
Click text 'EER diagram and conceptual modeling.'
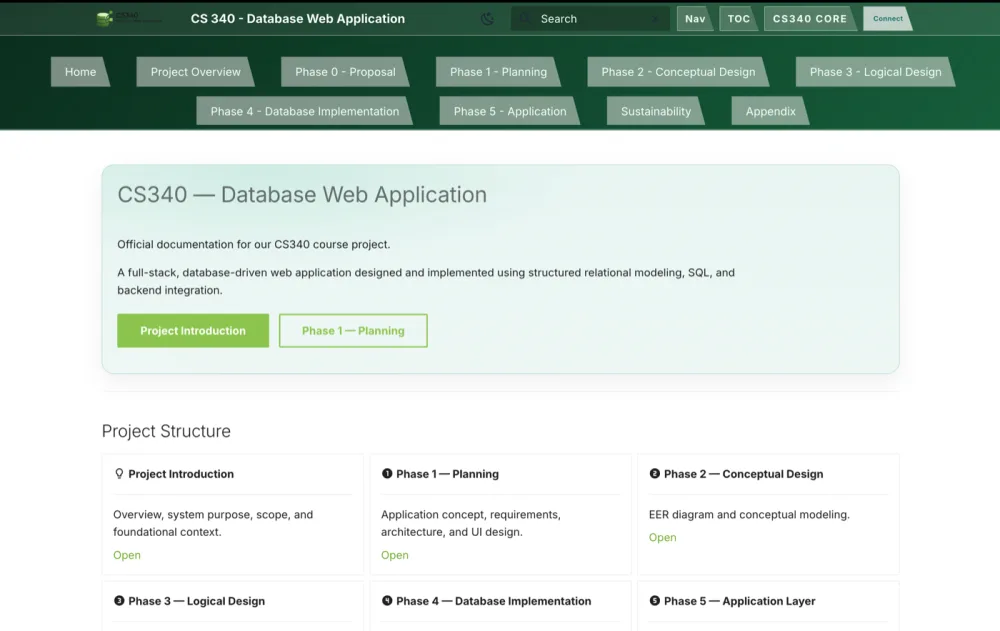click(749, 514)
